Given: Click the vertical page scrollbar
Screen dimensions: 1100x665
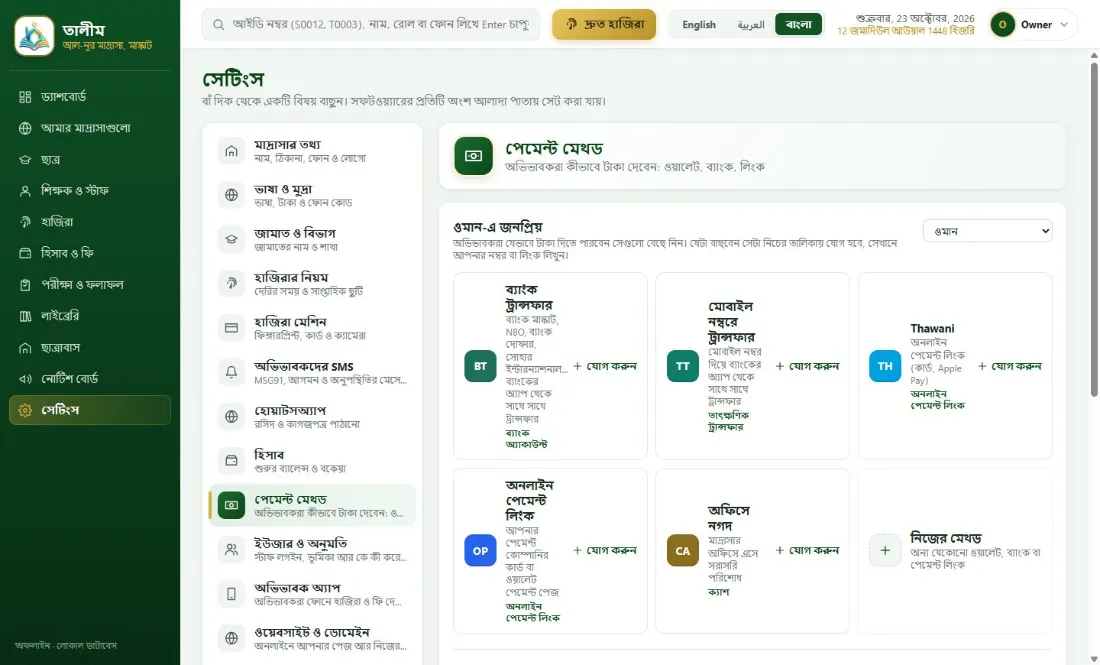Looking at the screenshot, I should (1094, 229).
